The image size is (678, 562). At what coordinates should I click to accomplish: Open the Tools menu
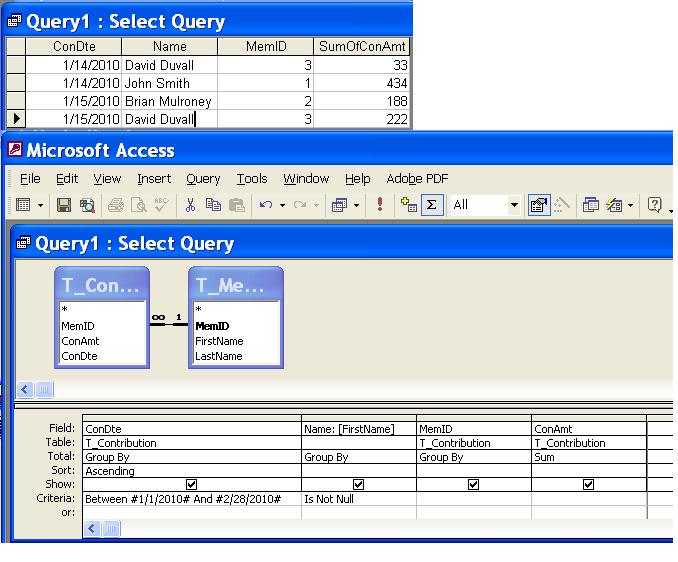click(x=252, y=179)
